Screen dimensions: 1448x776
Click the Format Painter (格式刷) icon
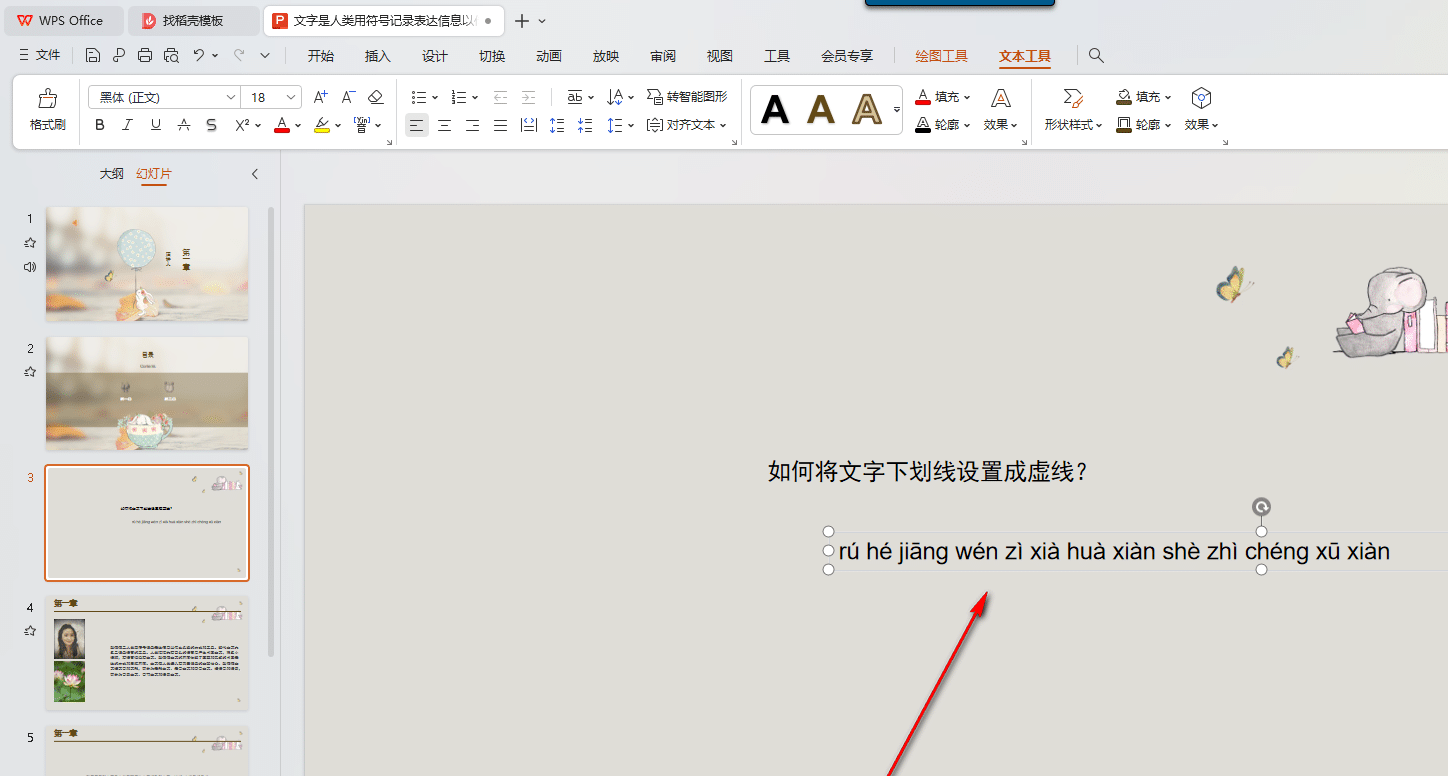47,98
